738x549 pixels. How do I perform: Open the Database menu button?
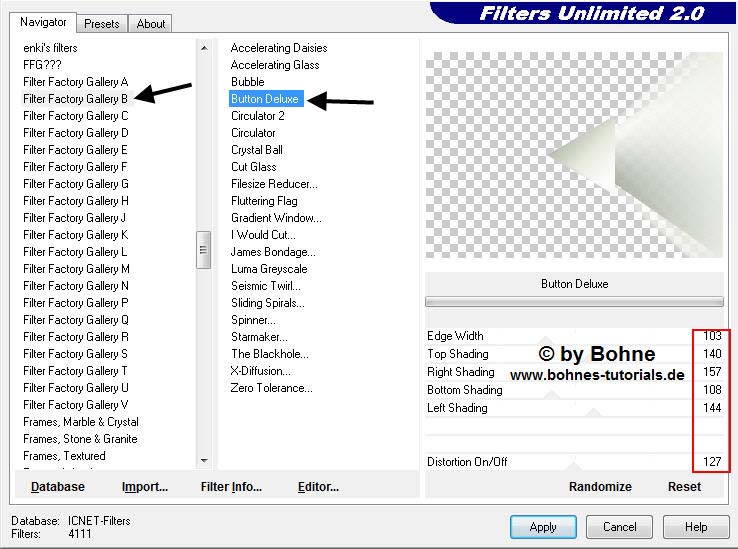(57, 487)
